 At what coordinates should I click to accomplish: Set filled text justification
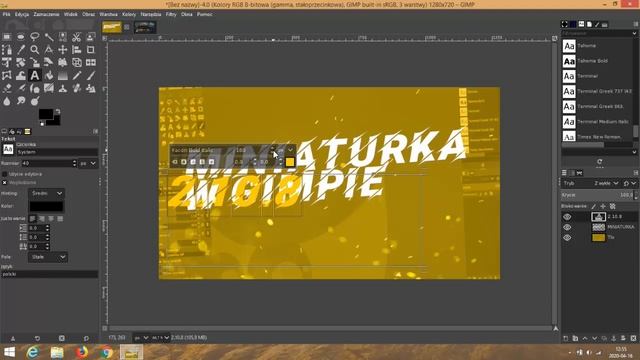[x=60, y=219]
